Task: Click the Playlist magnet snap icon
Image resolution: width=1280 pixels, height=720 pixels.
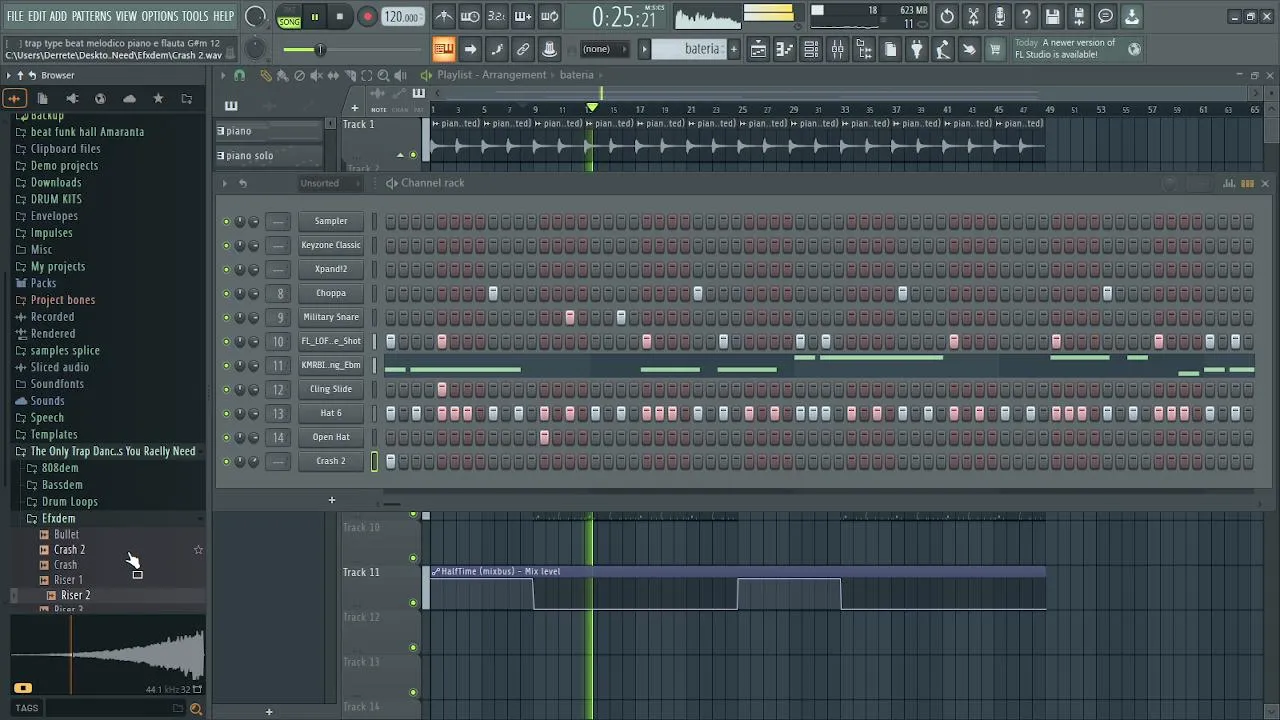Action: 239,75
